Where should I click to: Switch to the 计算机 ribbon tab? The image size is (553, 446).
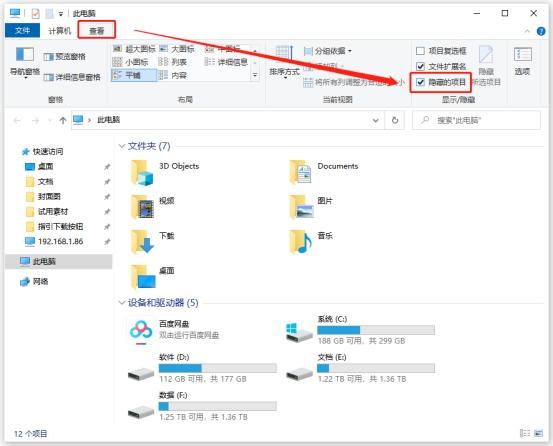pos(59,31)
